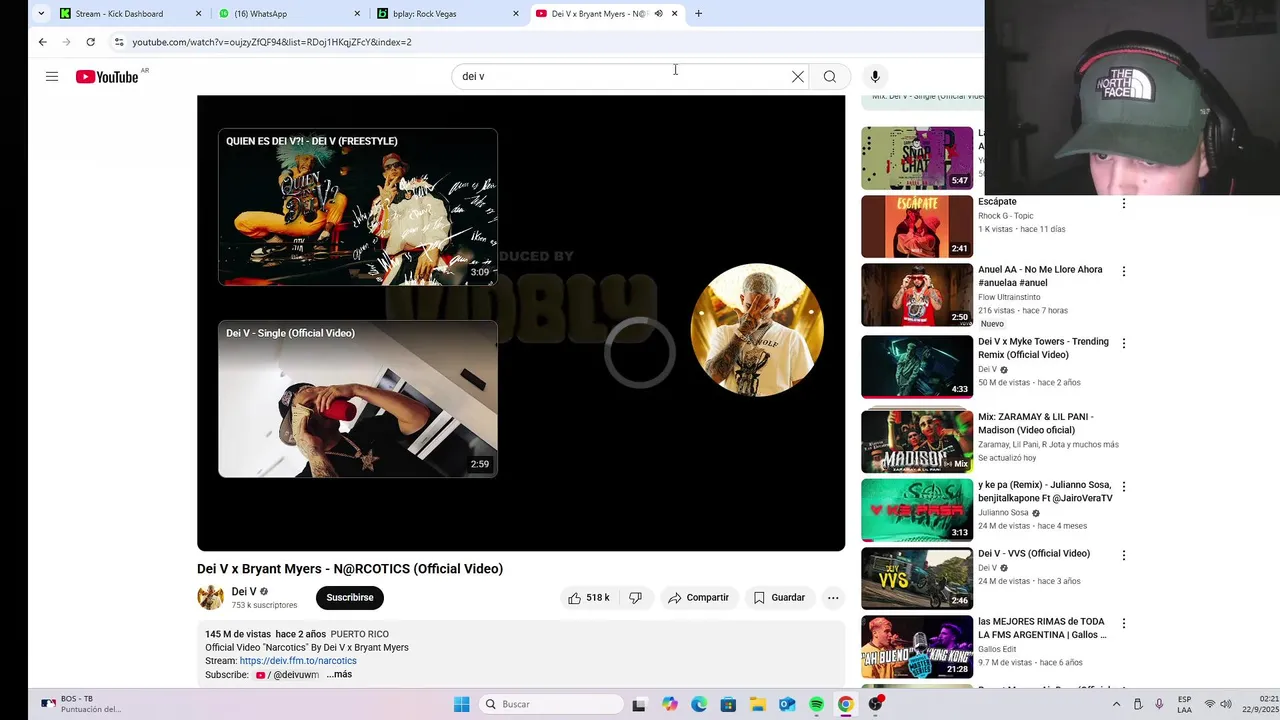The width and height of the screenshot is (1280, 720).
Task: Switch to the WhatsApp tab
Action: pos(290,14)
